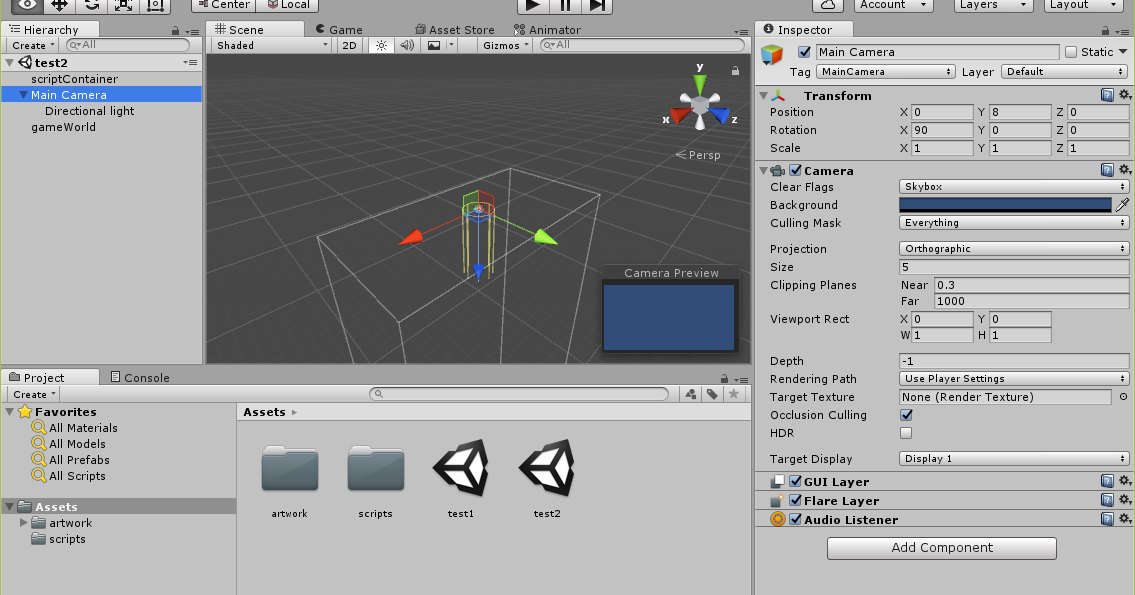1135x595 pixels.
Task: Open the Transform component settings gear
Action: tap(1126, 94)
